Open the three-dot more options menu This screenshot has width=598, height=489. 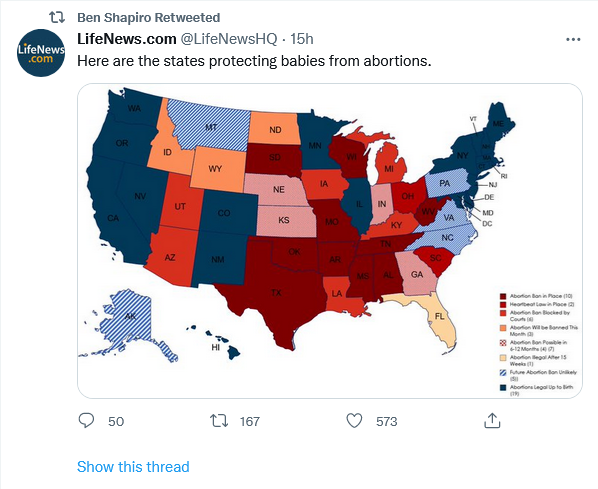click(x=573, y=39)
